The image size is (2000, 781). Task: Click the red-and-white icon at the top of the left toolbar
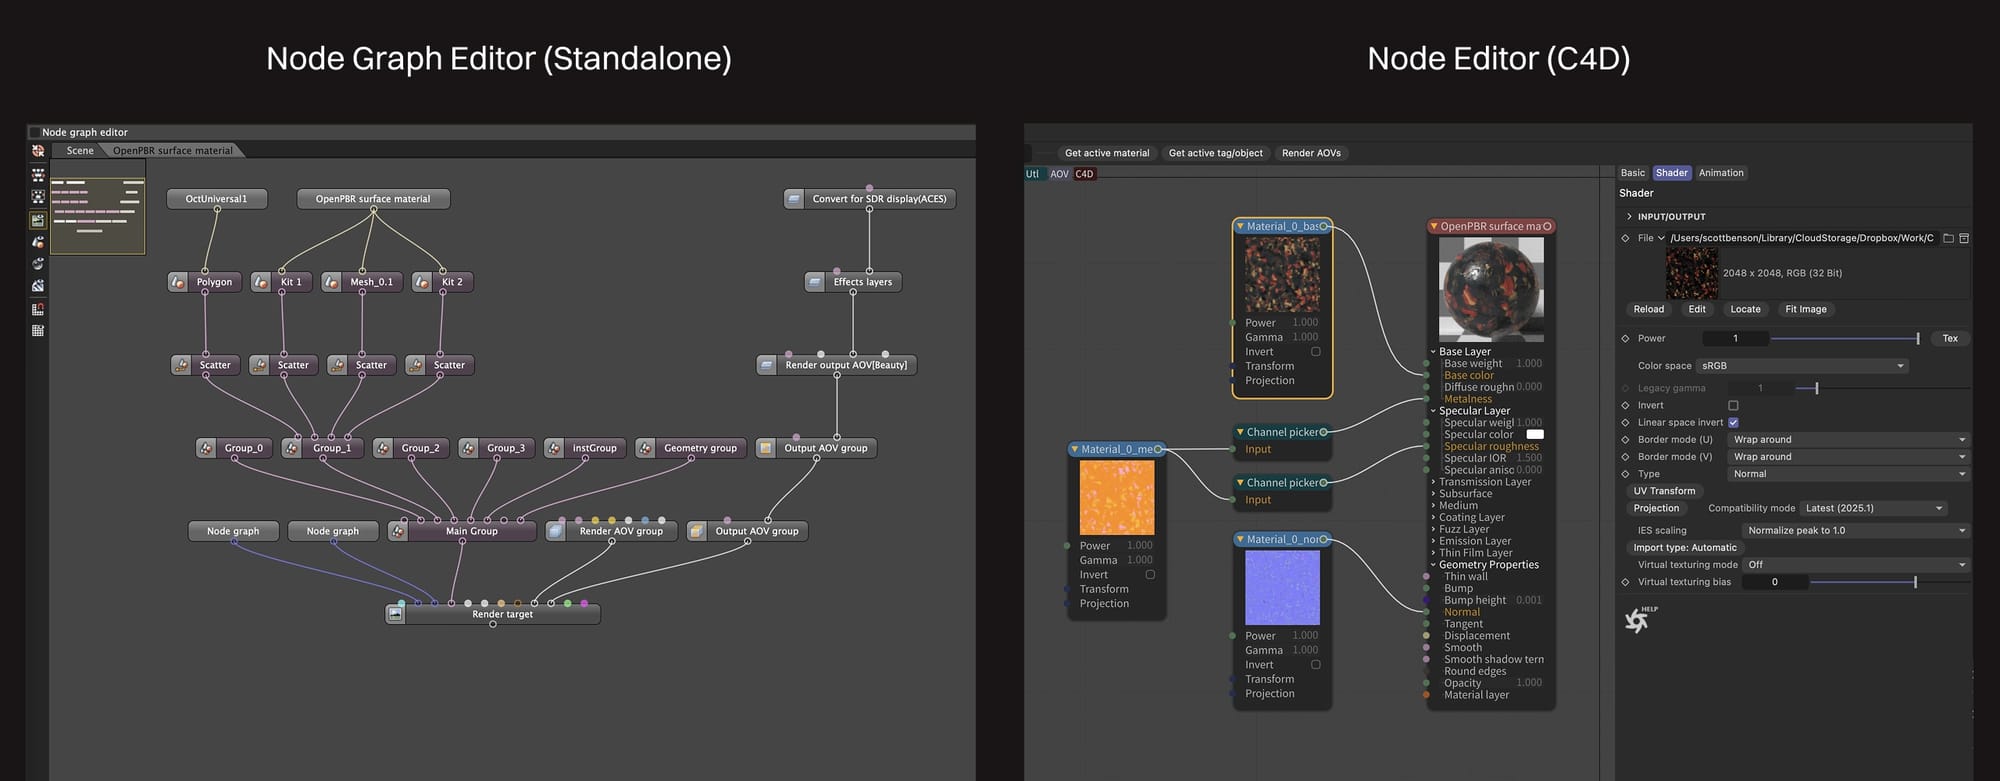click(x=38, y=151)
